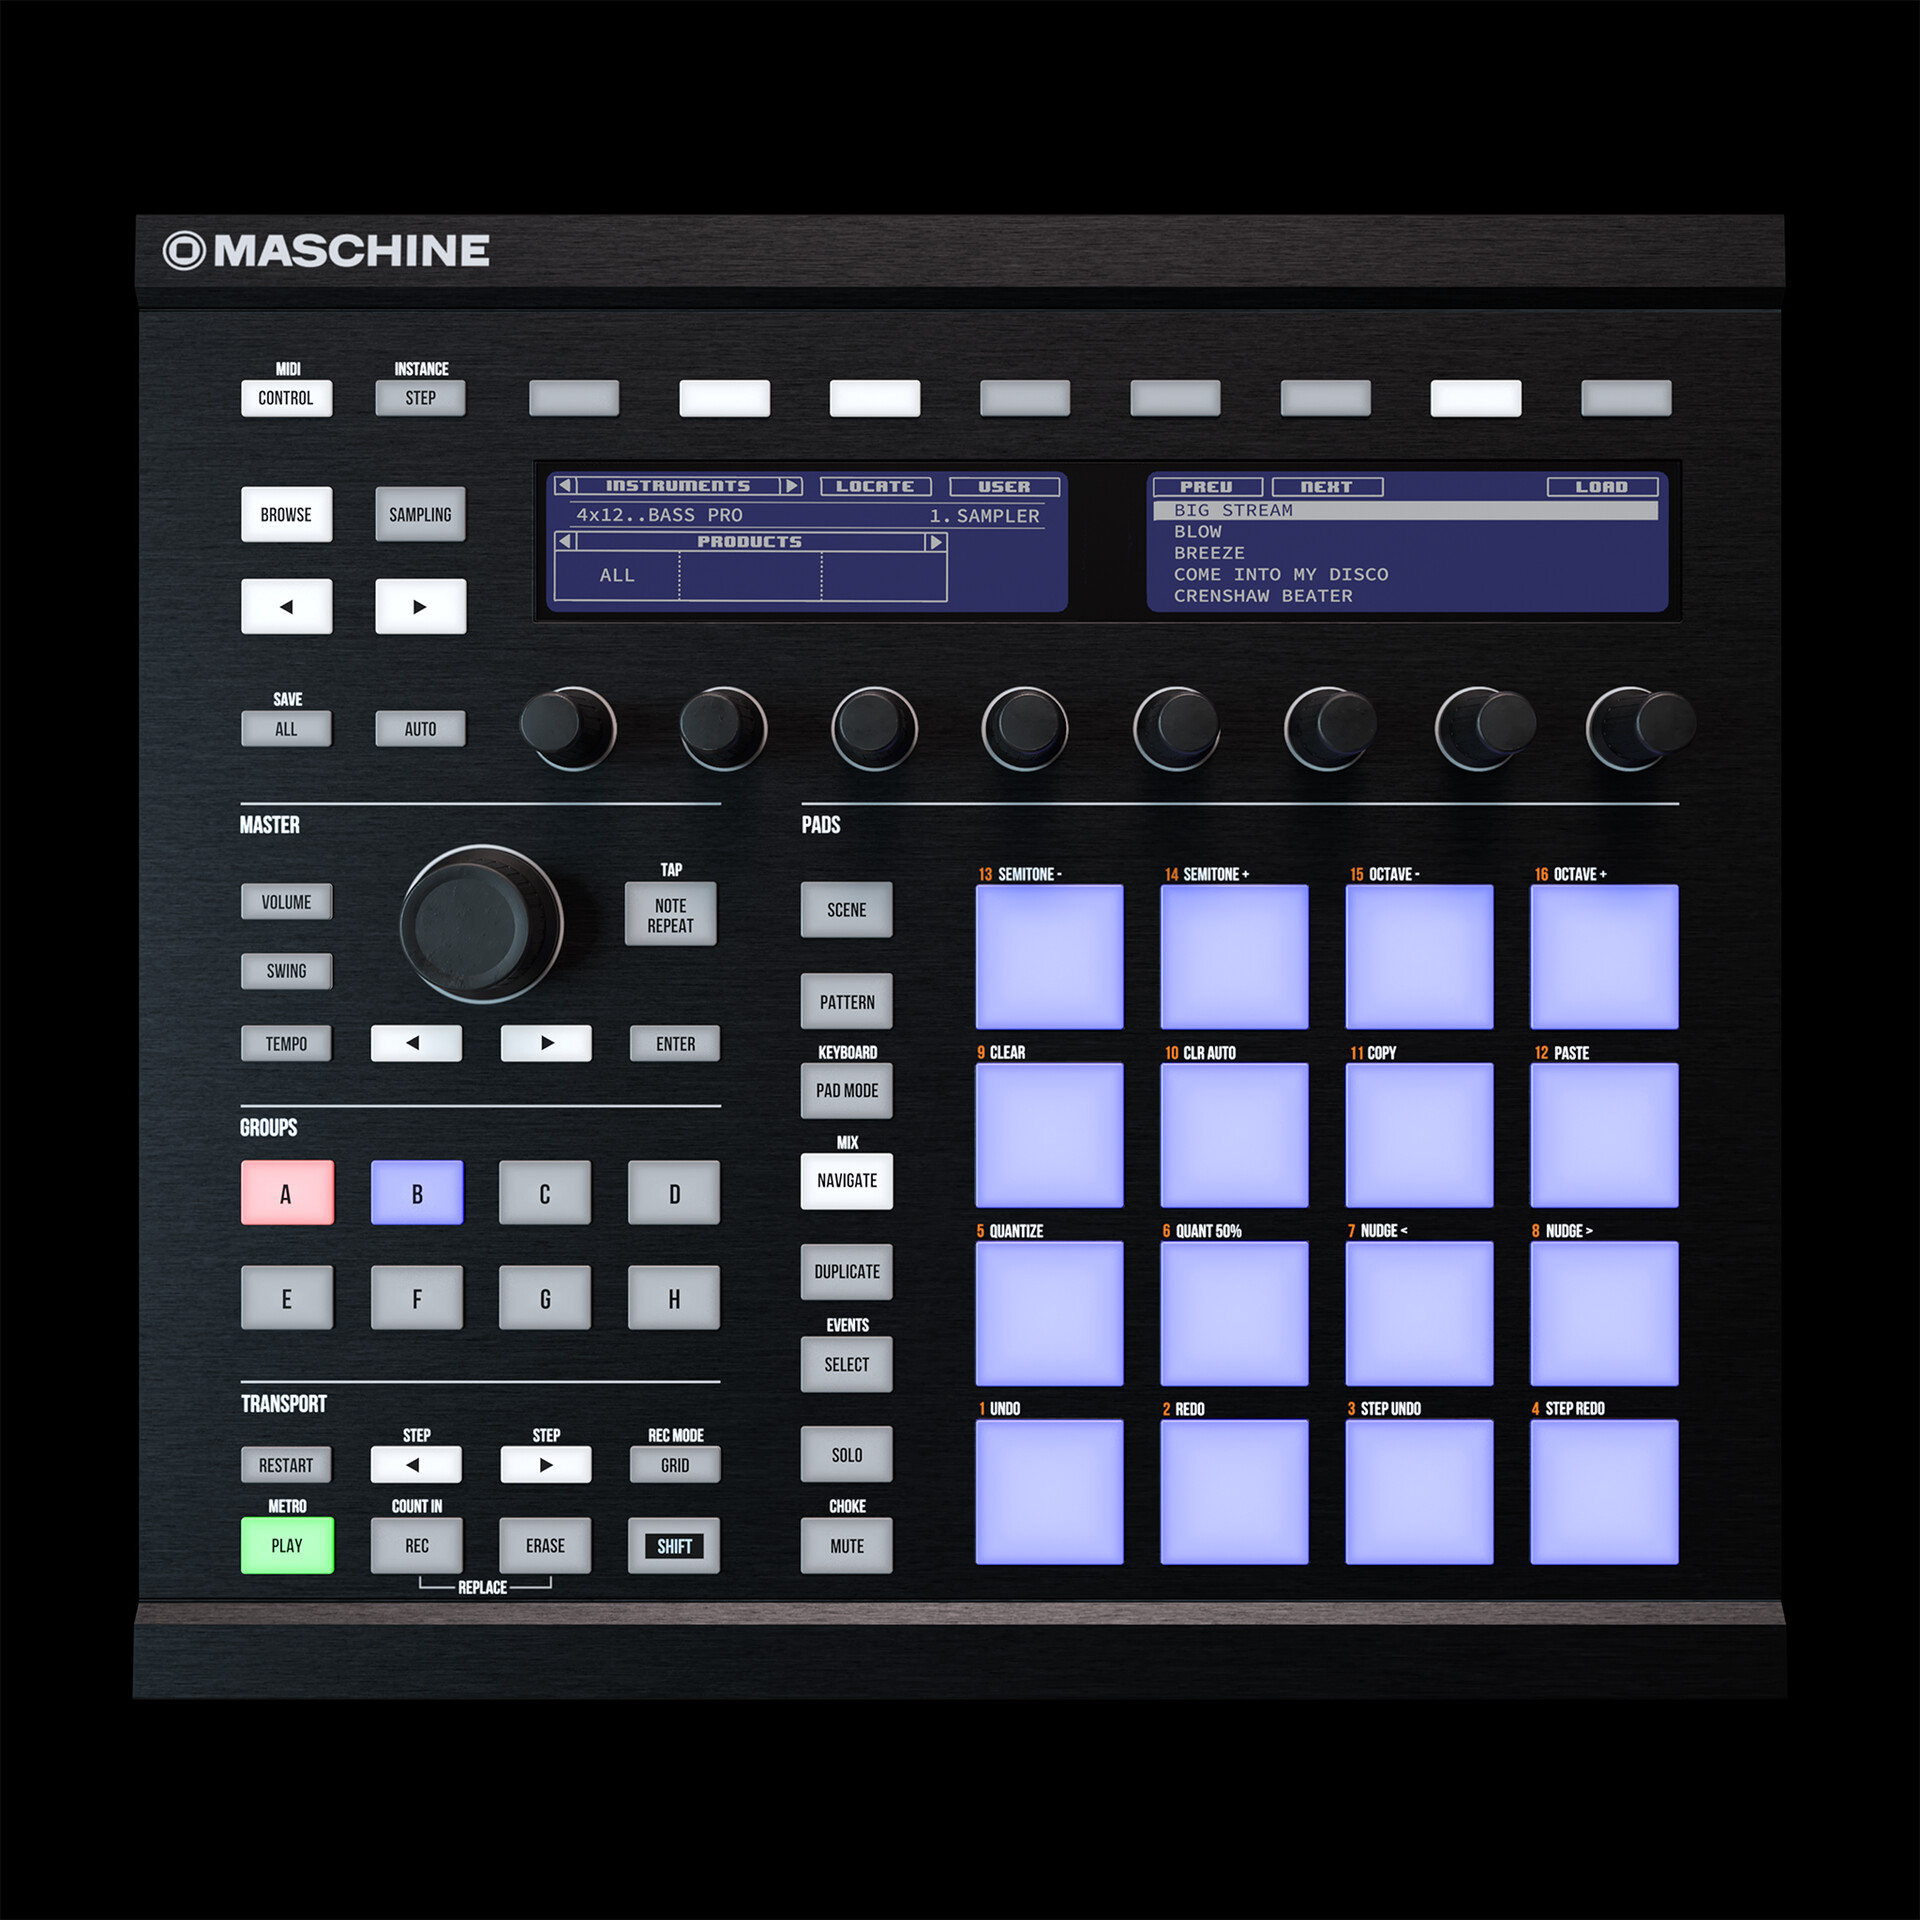Image resolution: width=1920 pixels, height=1920 pixels.
Task: Enter SAMPLING mode
Action: click(419, 514)
